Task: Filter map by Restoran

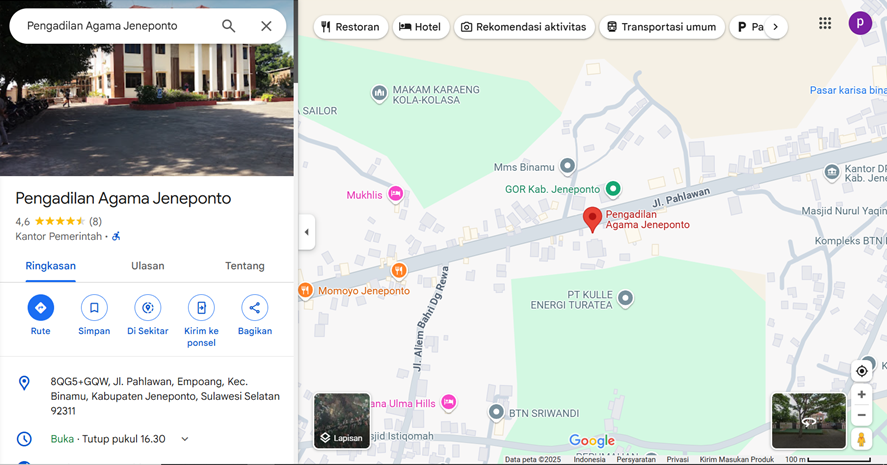Action: [351, 27]
